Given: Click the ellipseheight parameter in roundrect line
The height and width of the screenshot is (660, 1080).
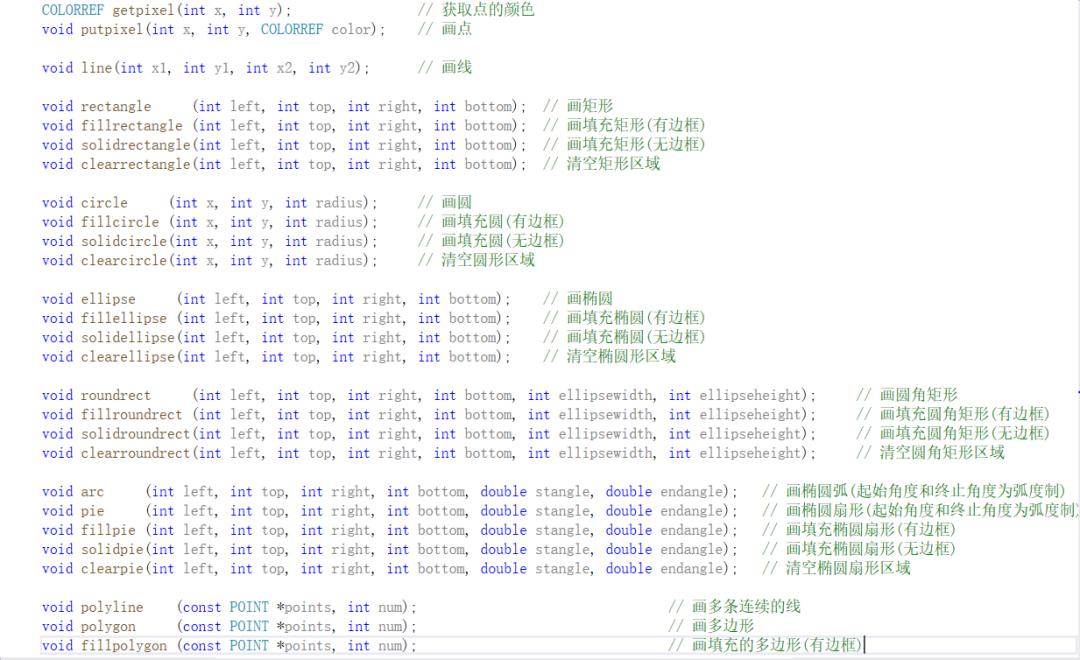Looking at the screenshot, I should [x=752, y=396].
